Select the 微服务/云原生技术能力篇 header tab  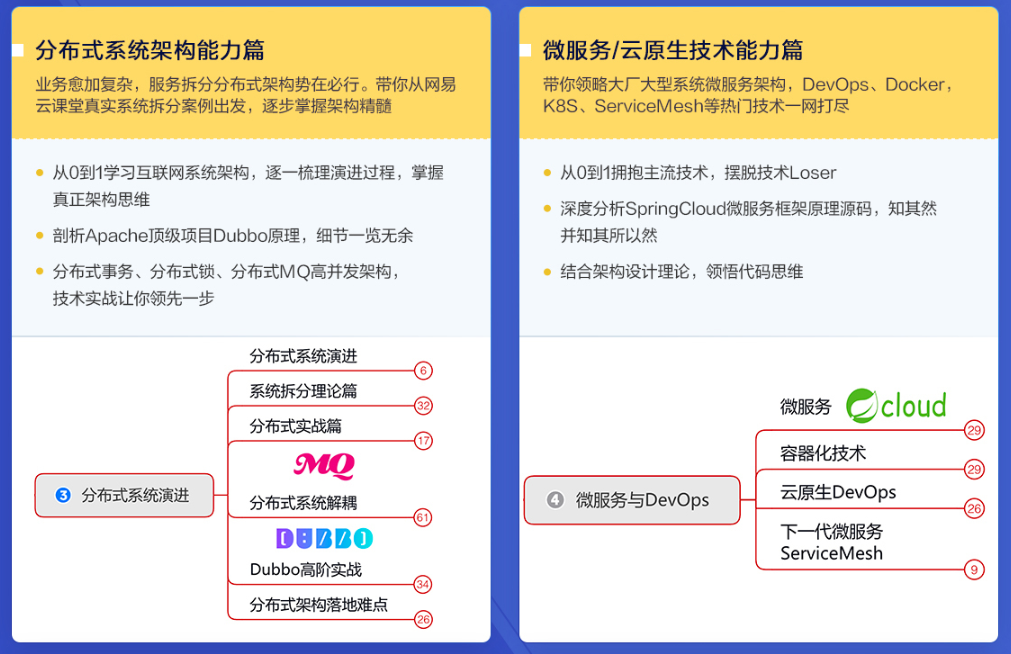tap(668, 45)
